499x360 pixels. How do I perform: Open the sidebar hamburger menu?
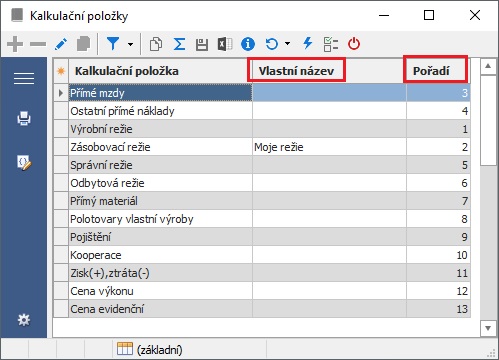point(24,79)
